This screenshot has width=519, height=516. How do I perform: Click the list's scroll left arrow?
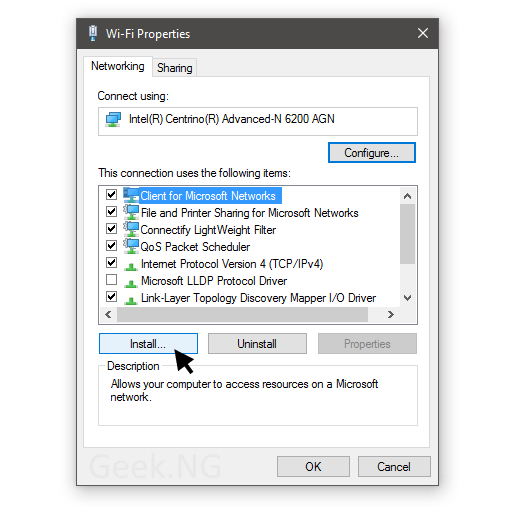(x=108, y=314)
